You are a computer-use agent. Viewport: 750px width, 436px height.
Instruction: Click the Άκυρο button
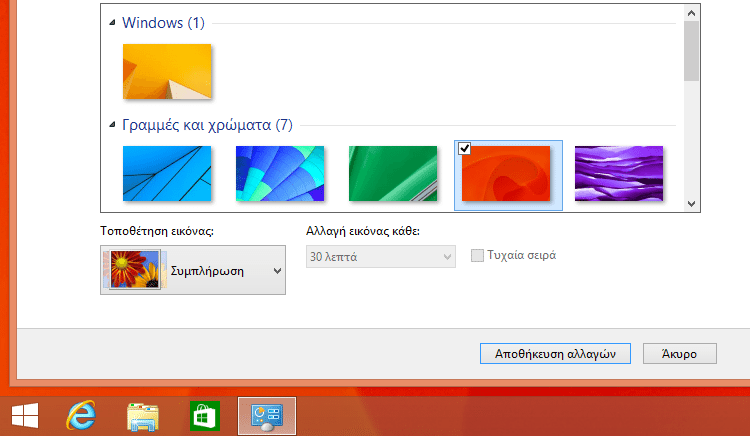(x=680, y=354)
